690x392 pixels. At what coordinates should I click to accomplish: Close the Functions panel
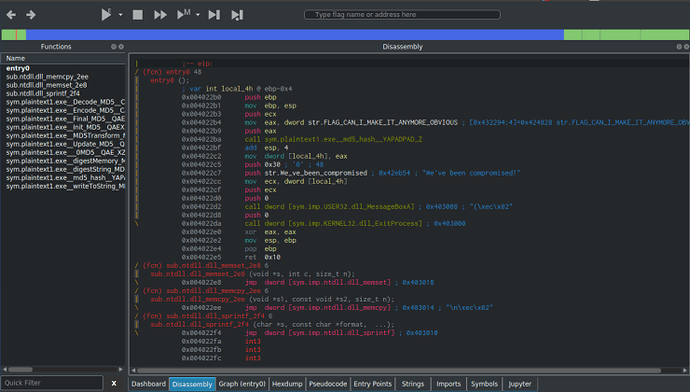[x=121, y=47]
